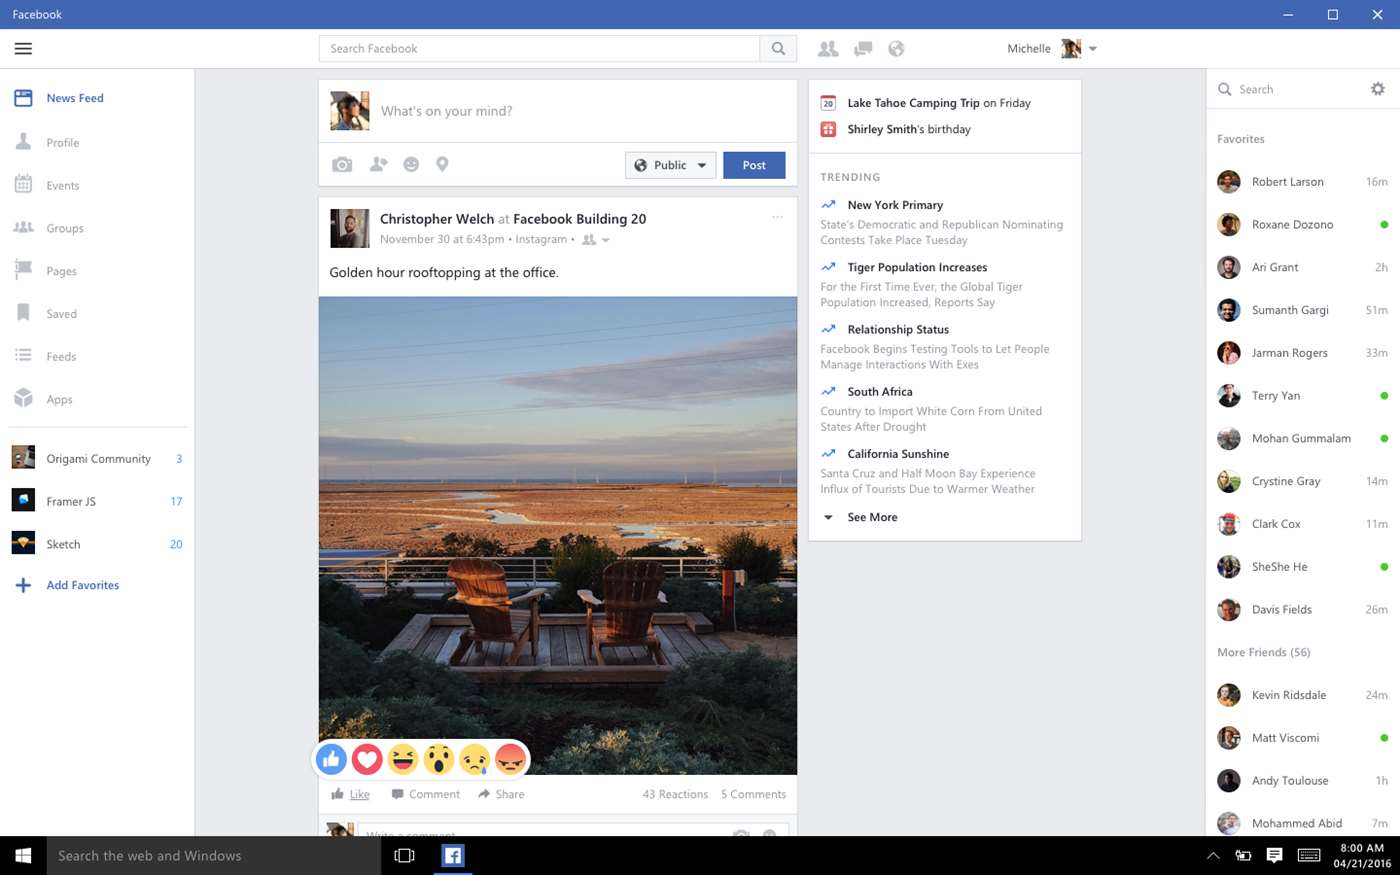Image resolution: width=1400 pixels, height=875 pixels.
Task: Click Facebook icon on taskbar
Action: (453, 856)
